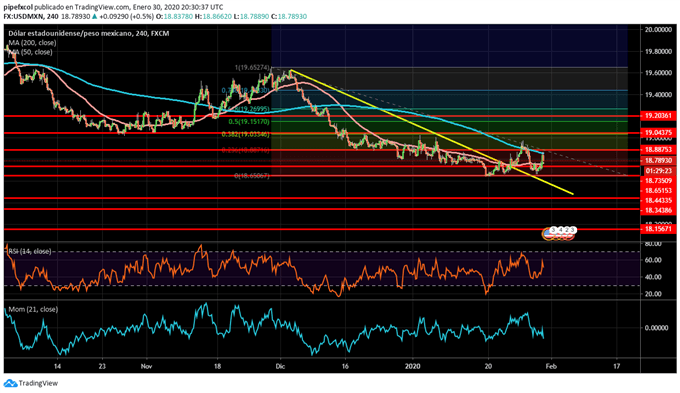Click the Momentum axis value 0.00000

(656, 328)
